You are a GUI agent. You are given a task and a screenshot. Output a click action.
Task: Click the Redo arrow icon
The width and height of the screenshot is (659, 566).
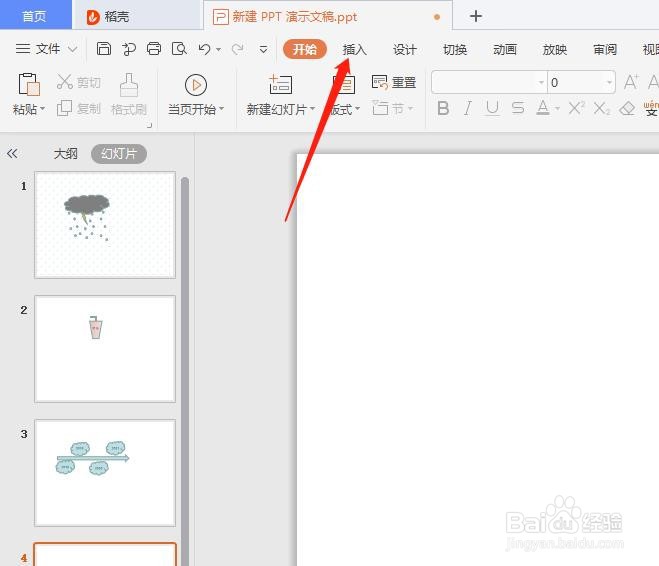coord(238,49)
